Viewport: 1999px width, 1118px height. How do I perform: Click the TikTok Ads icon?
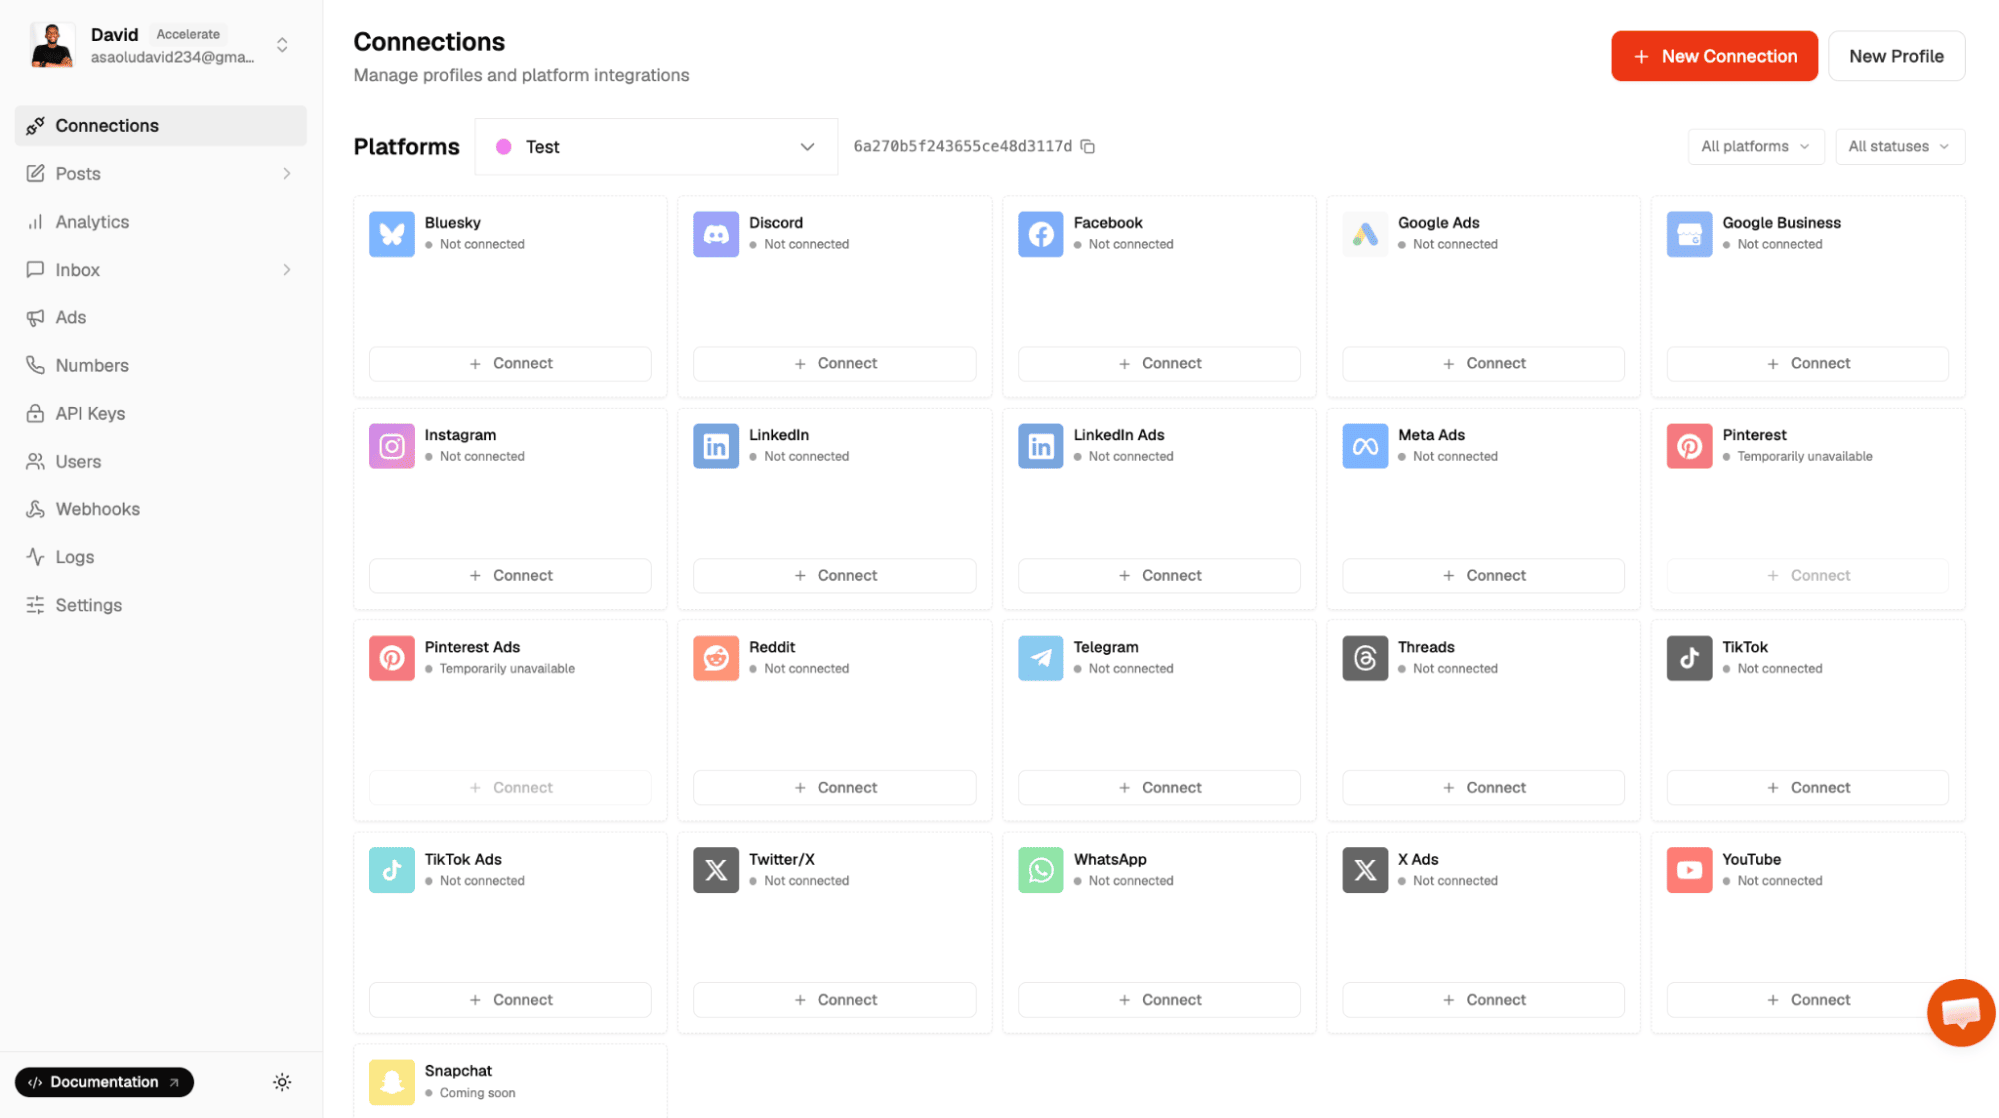tap(391, 870)
